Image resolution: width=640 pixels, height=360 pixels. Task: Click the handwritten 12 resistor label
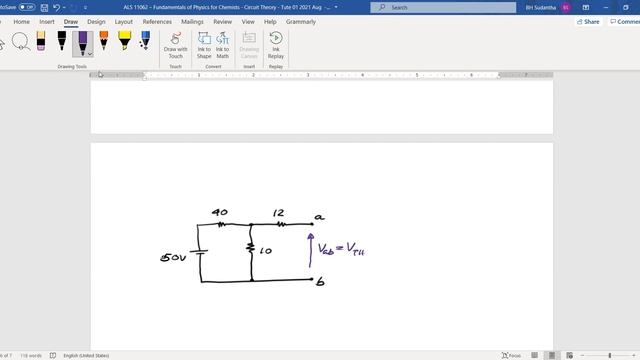coord(278,213)
